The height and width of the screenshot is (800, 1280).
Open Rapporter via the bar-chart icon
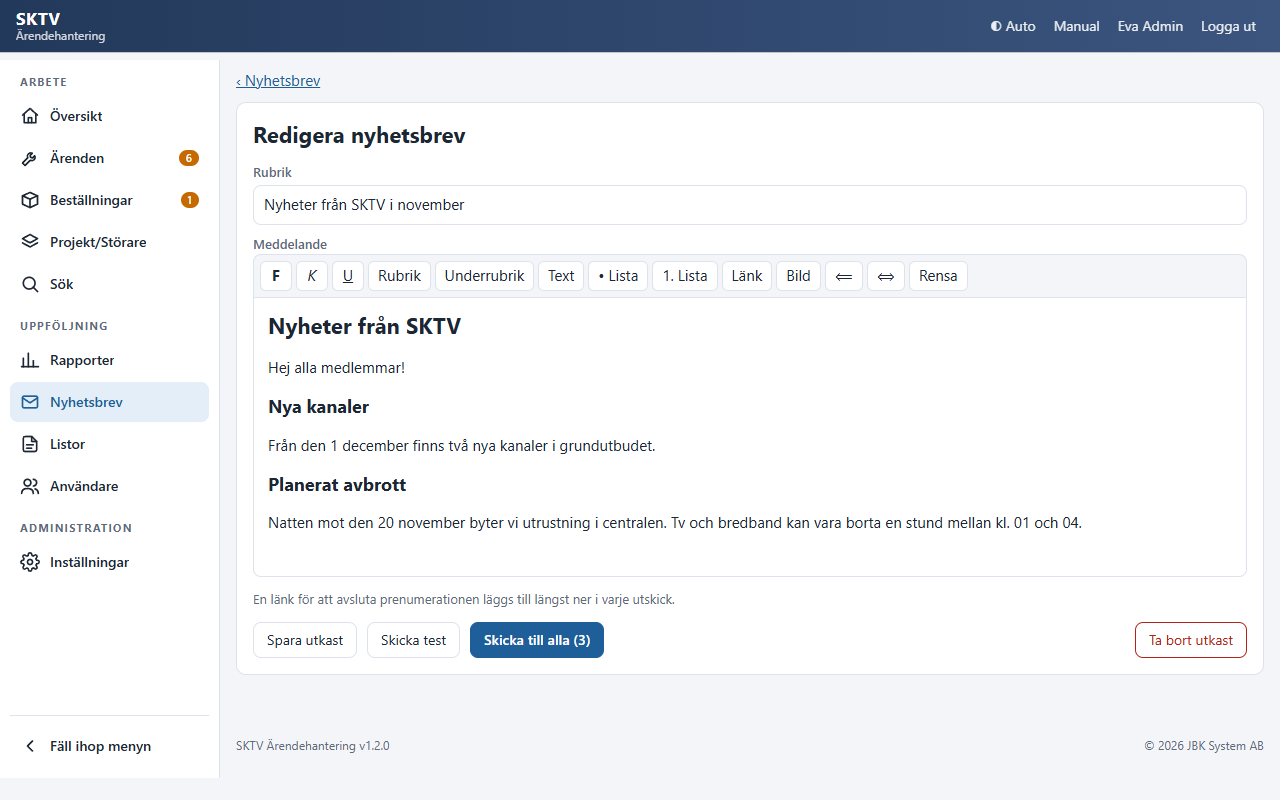(30, 360)
